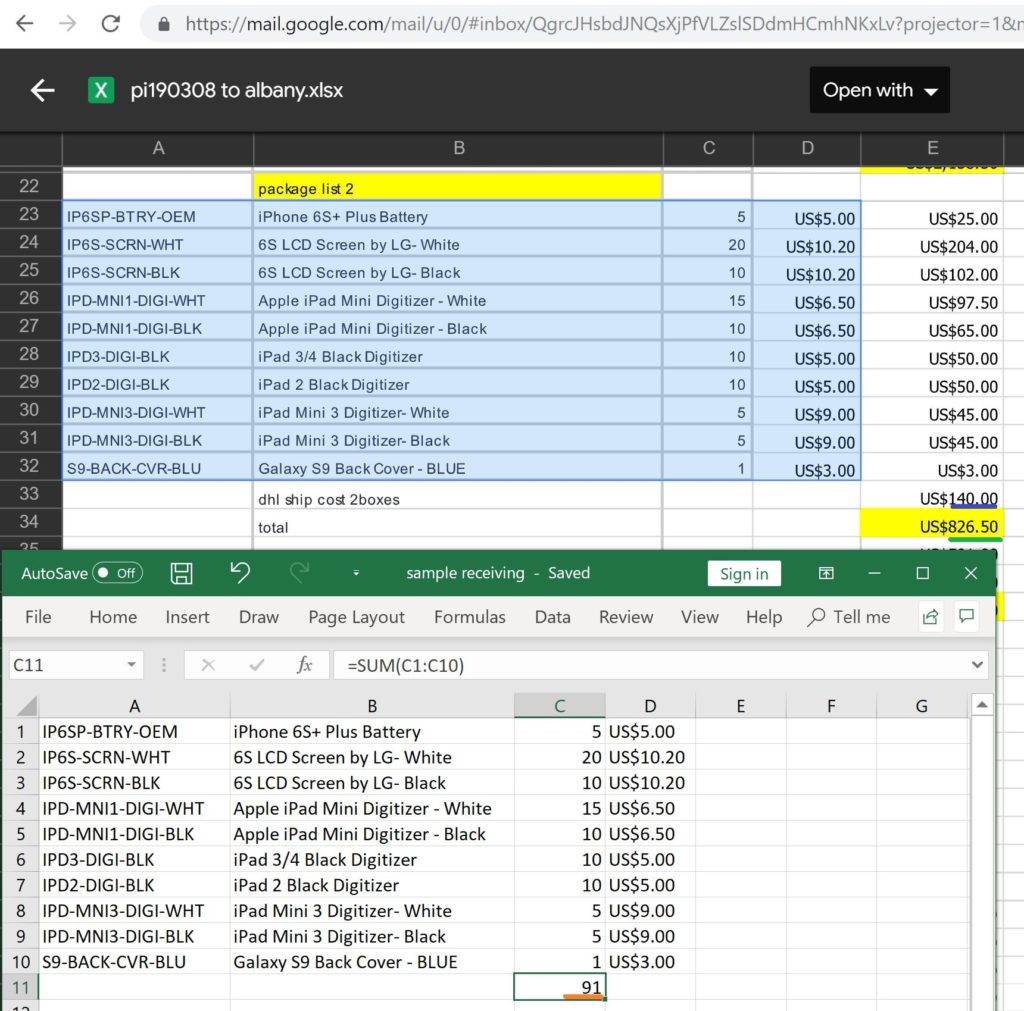Open the Help tab
Viewport: 1024px width, 1011px height.
[x=763, y=617]
